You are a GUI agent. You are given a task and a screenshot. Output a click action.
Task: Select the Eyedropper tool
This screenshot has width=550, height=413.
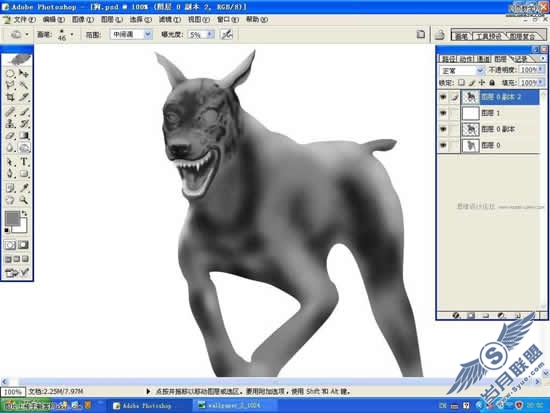24,188
